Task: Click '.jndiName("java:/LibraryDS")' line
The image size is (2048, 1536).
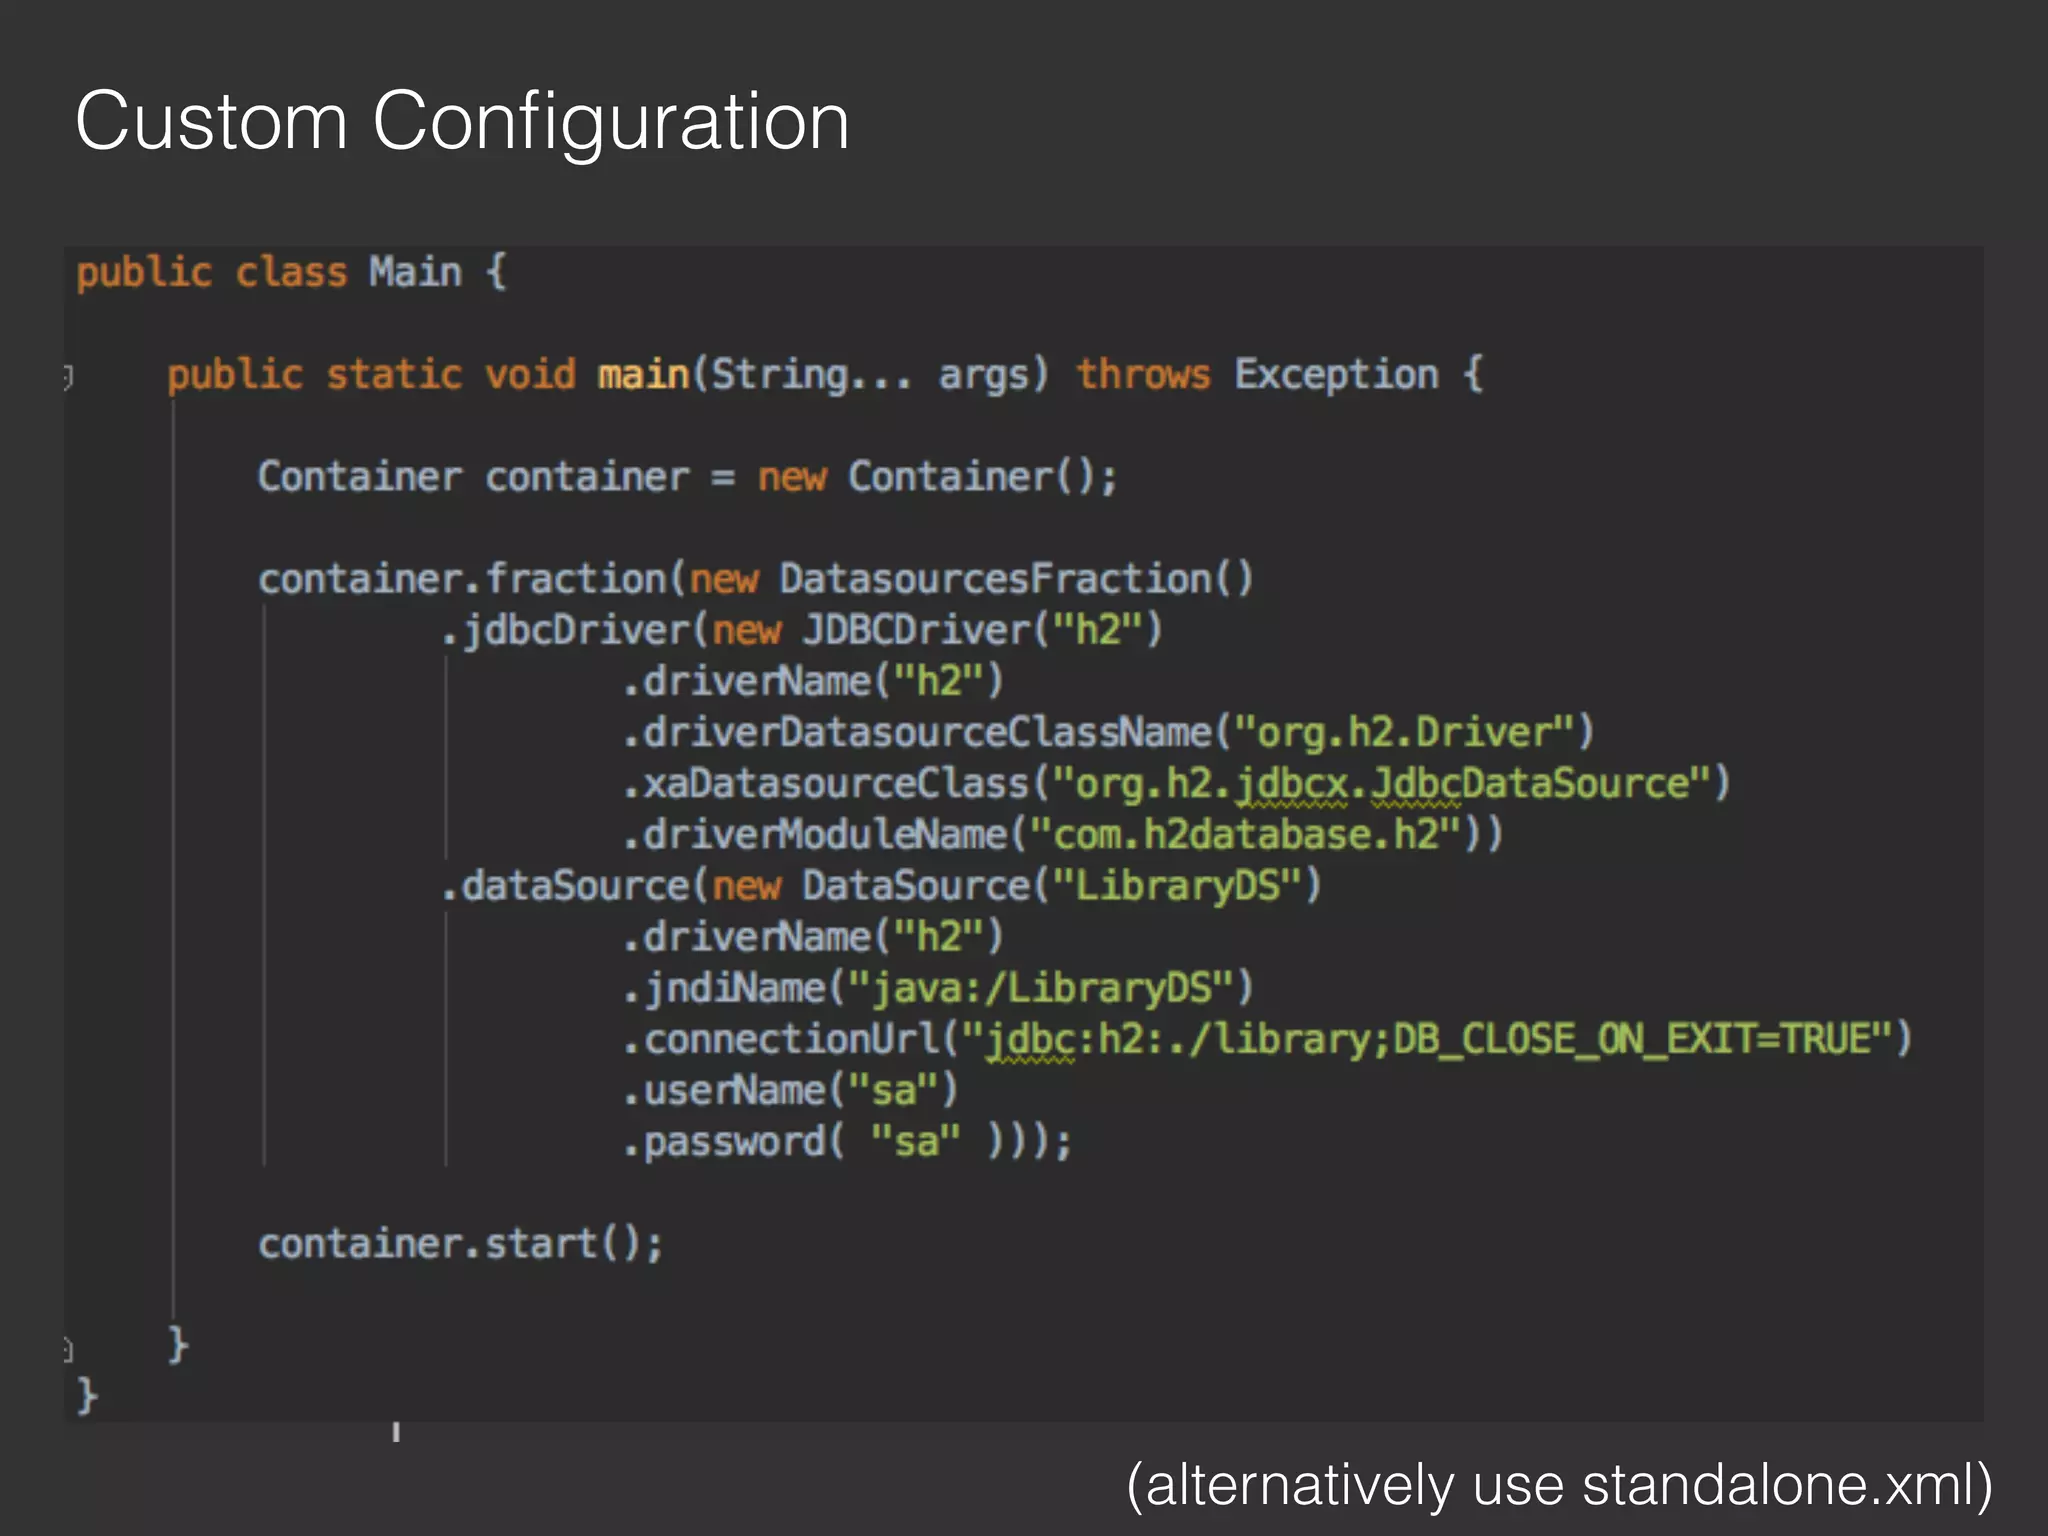Action: [938, 988]
